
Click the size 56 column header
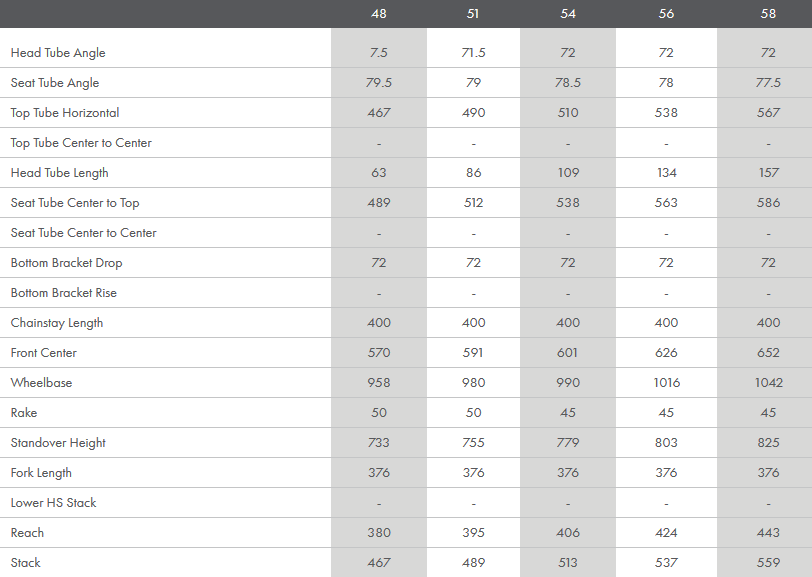tap(666, 14)
